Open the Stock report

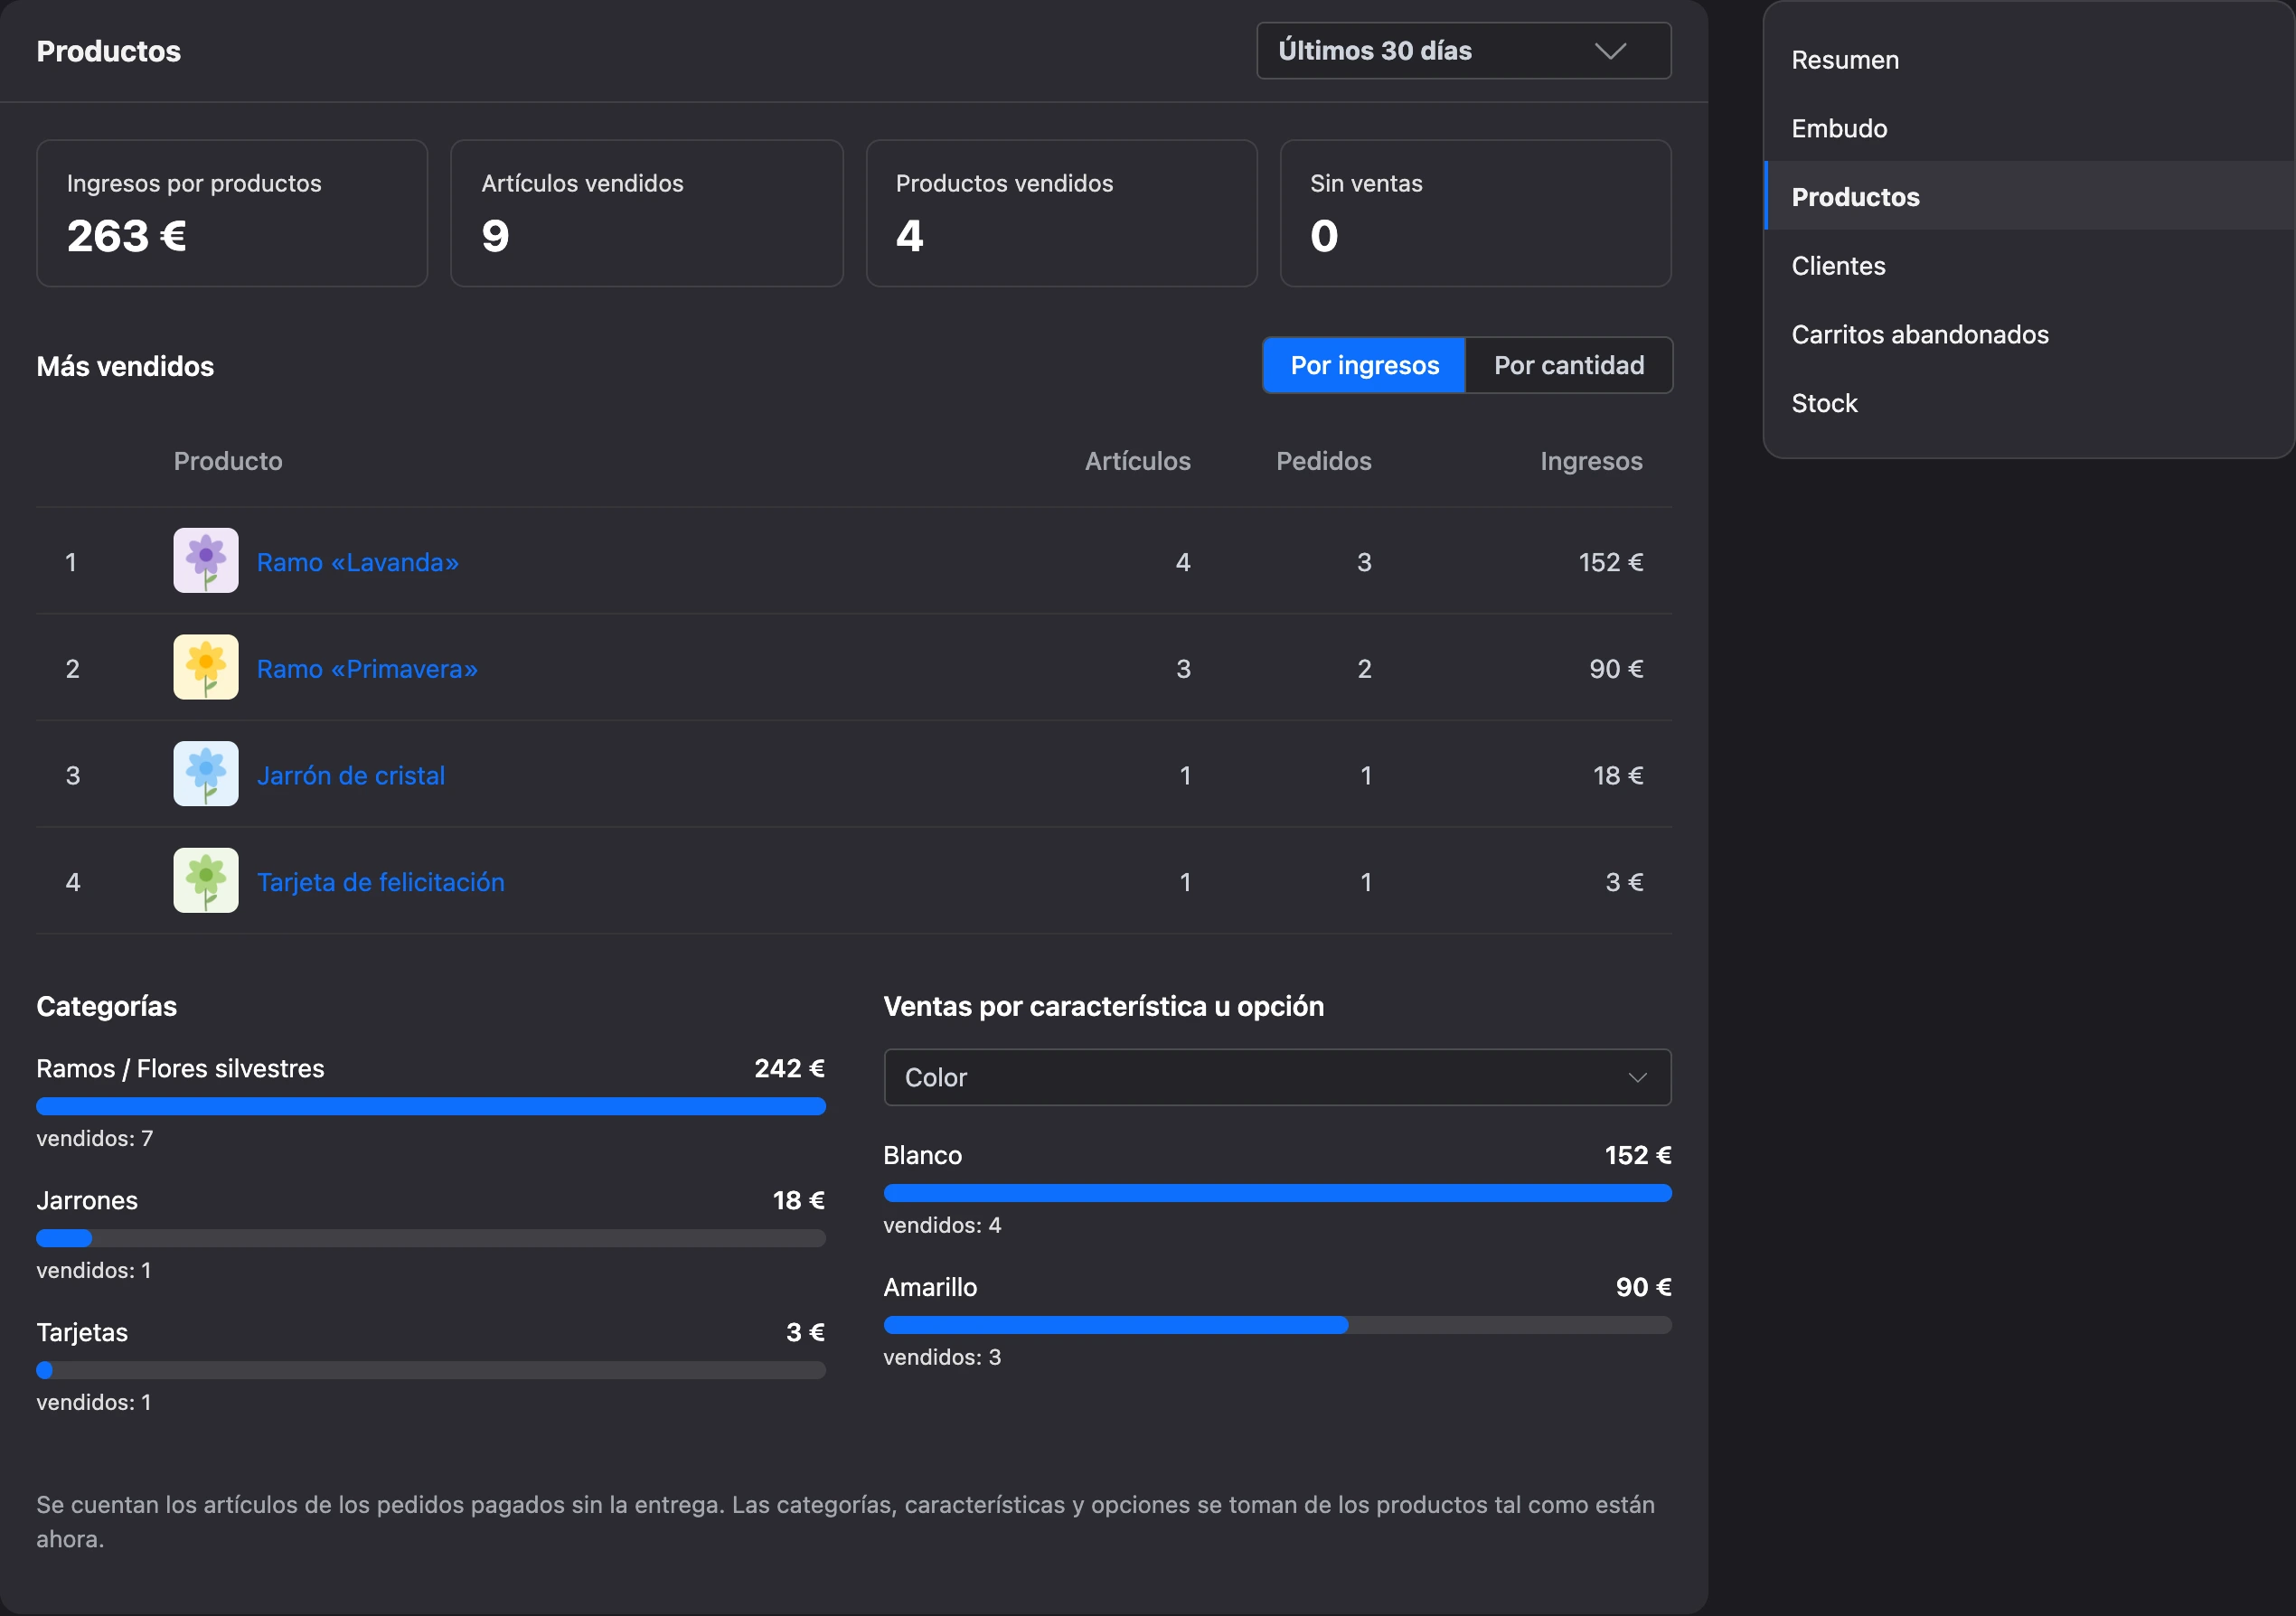pos(1824,403)
